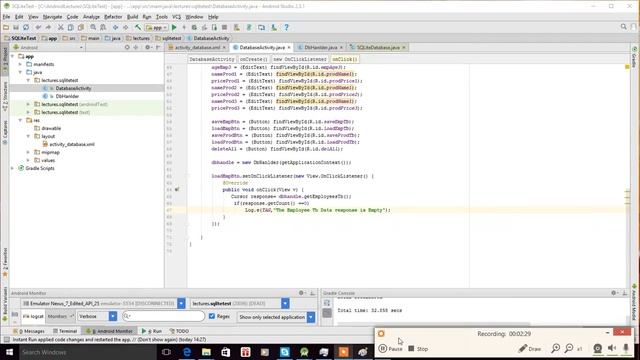Open the Run tool window tab
Viewport: 640px width, 360px height.
152,331
